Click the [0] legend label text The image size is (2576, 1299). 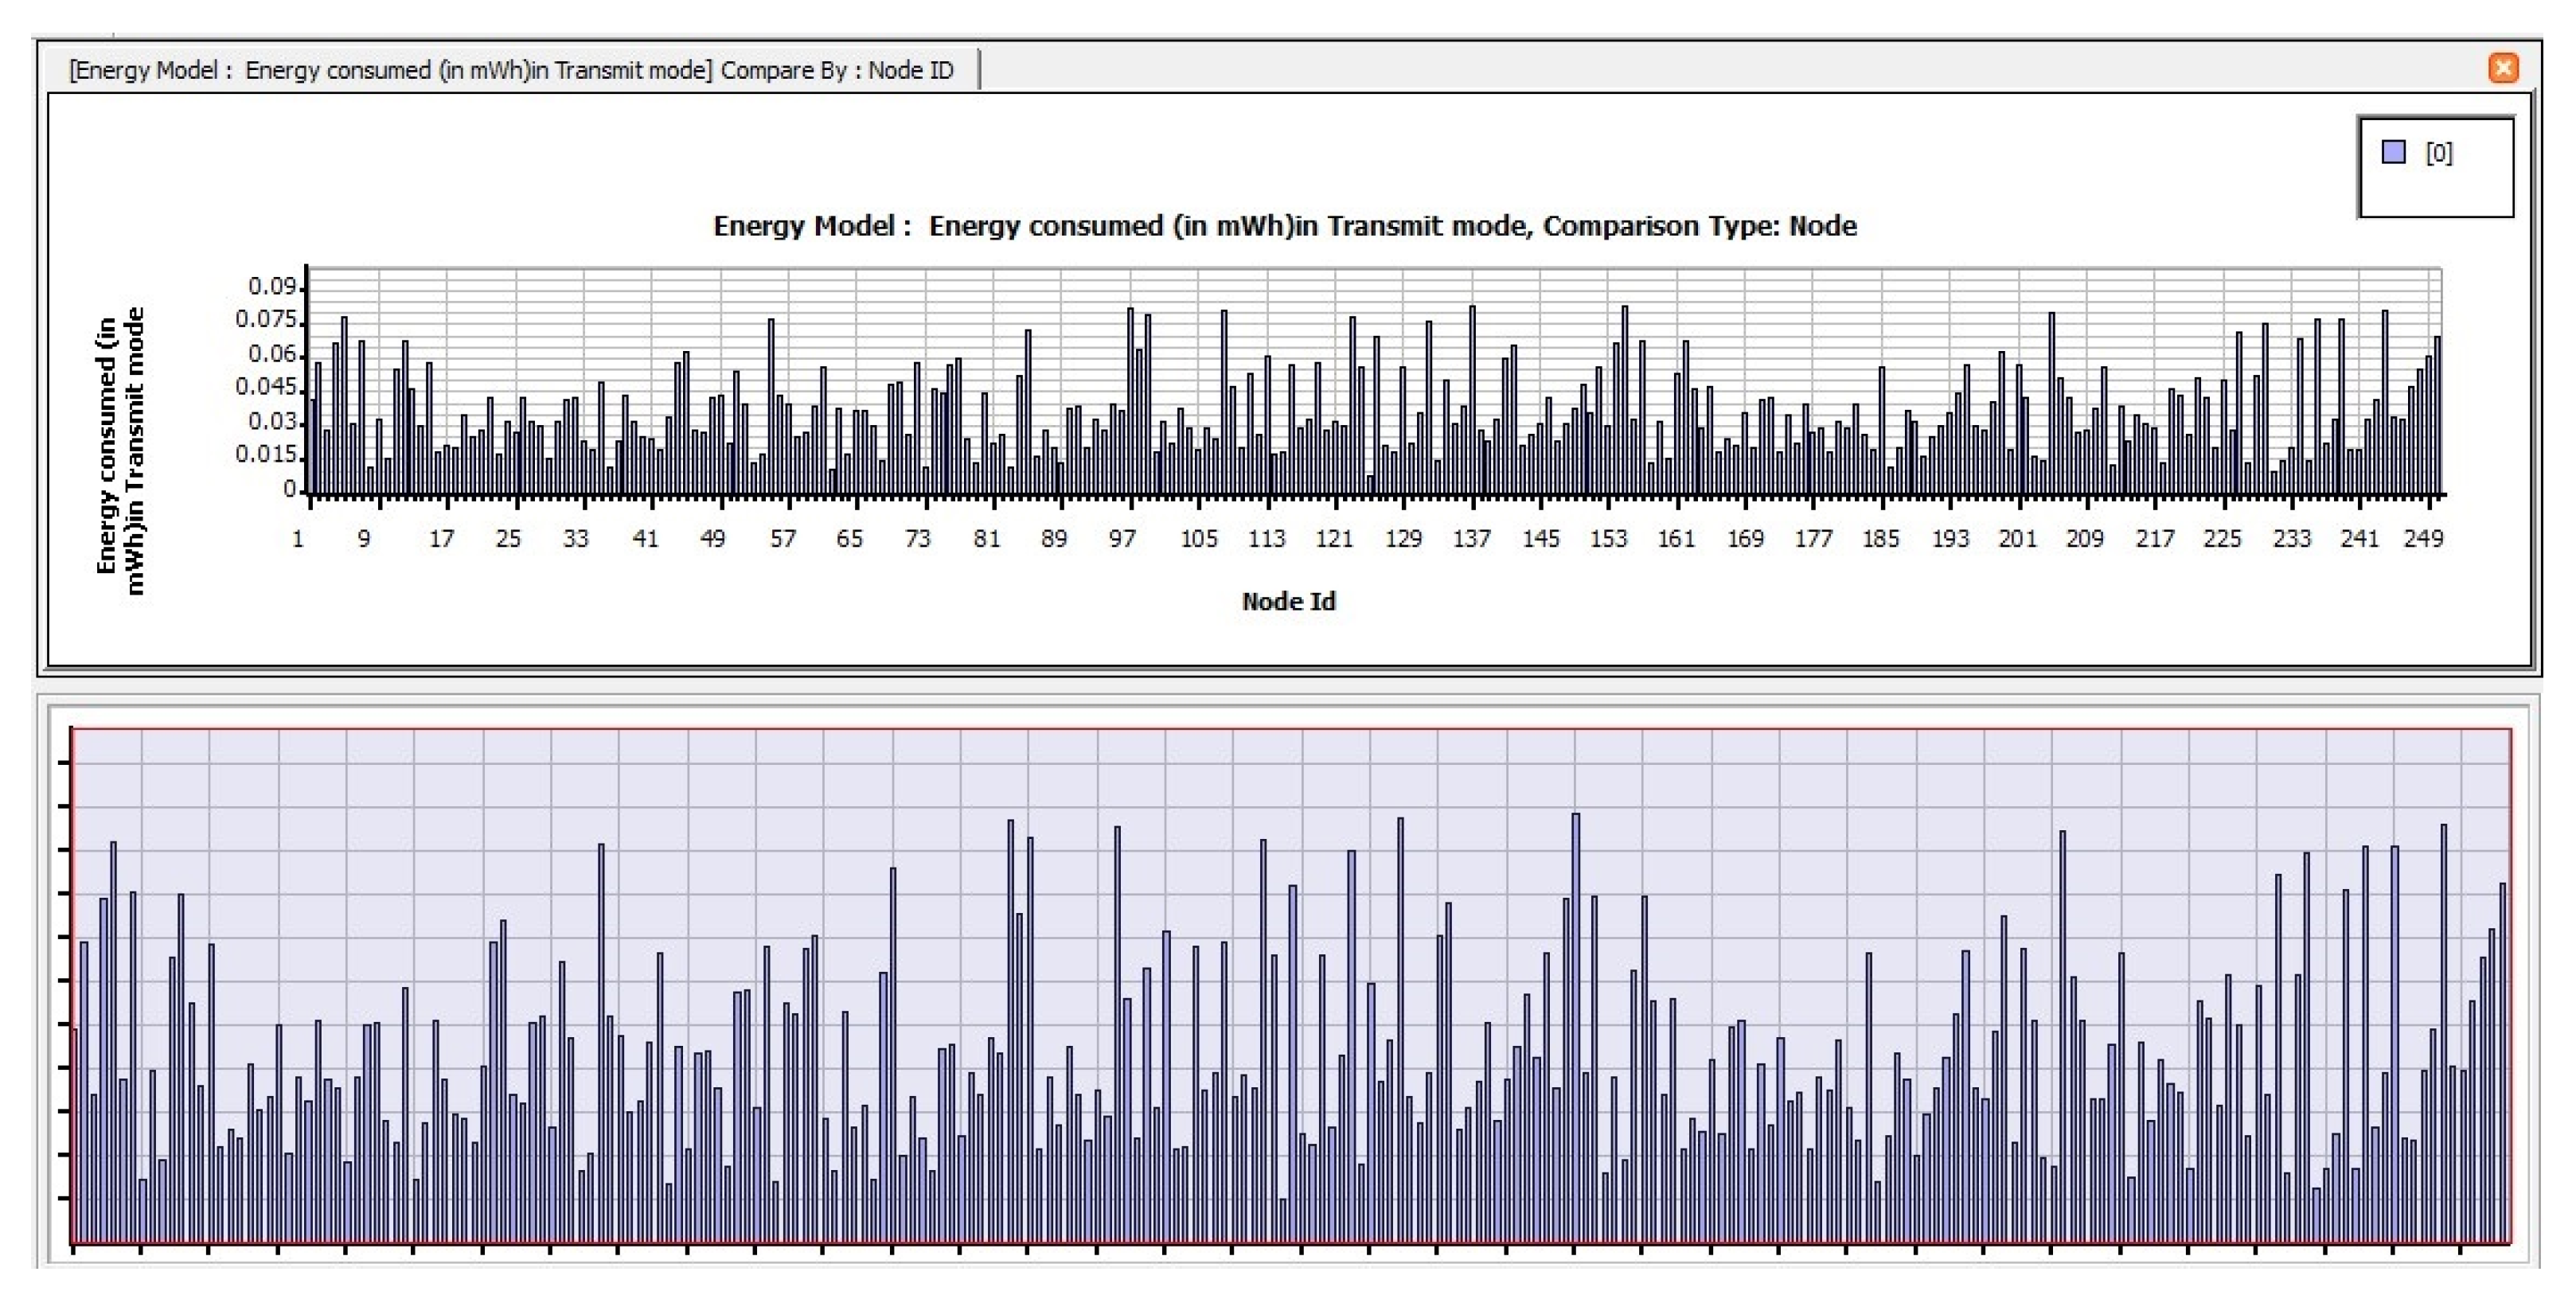pos(2438,153)
